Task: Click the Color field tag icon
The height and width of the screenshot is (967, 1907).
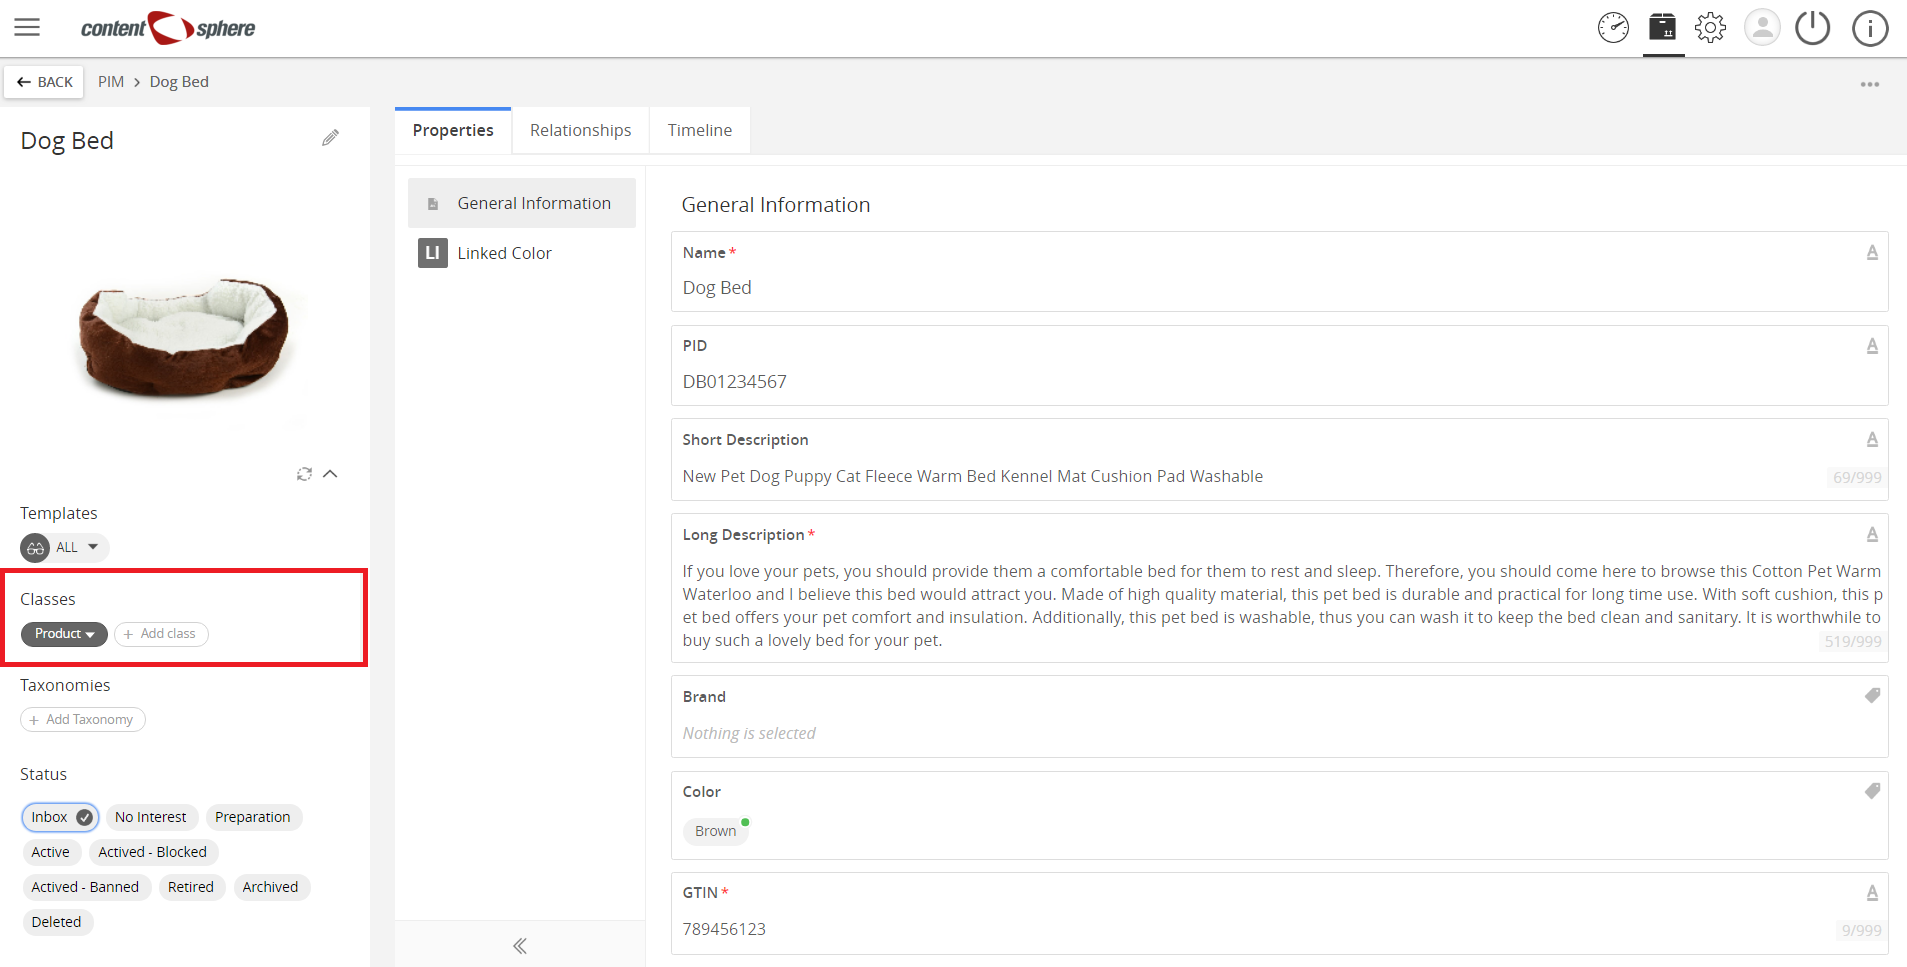Action: coord(1872,791)
